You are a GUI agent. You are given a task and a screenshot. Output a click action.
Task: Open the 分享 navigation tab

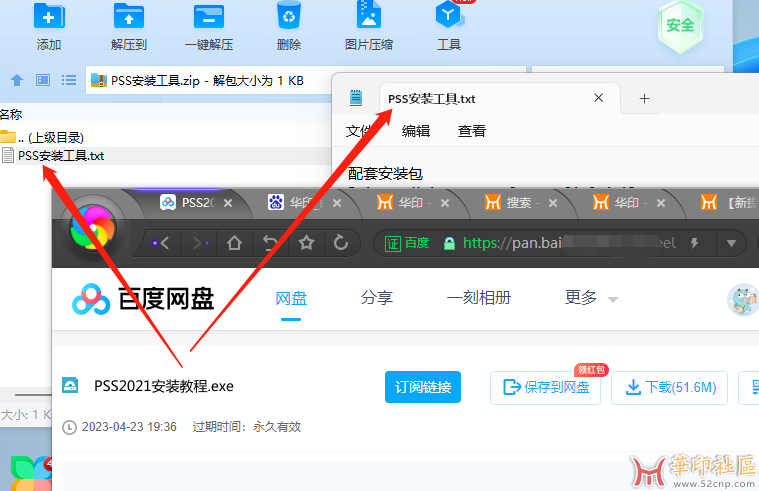click(x=377, y=297)
